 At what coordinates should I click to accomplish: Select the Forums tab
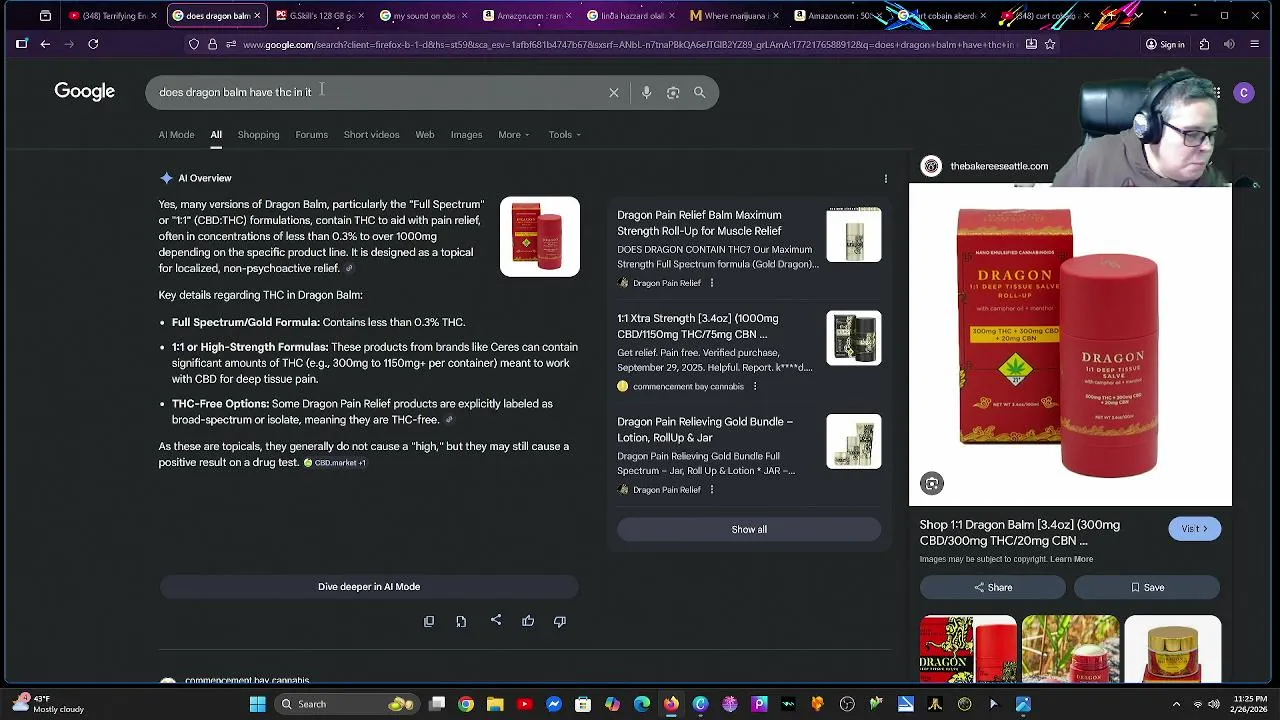click(311, 135)
